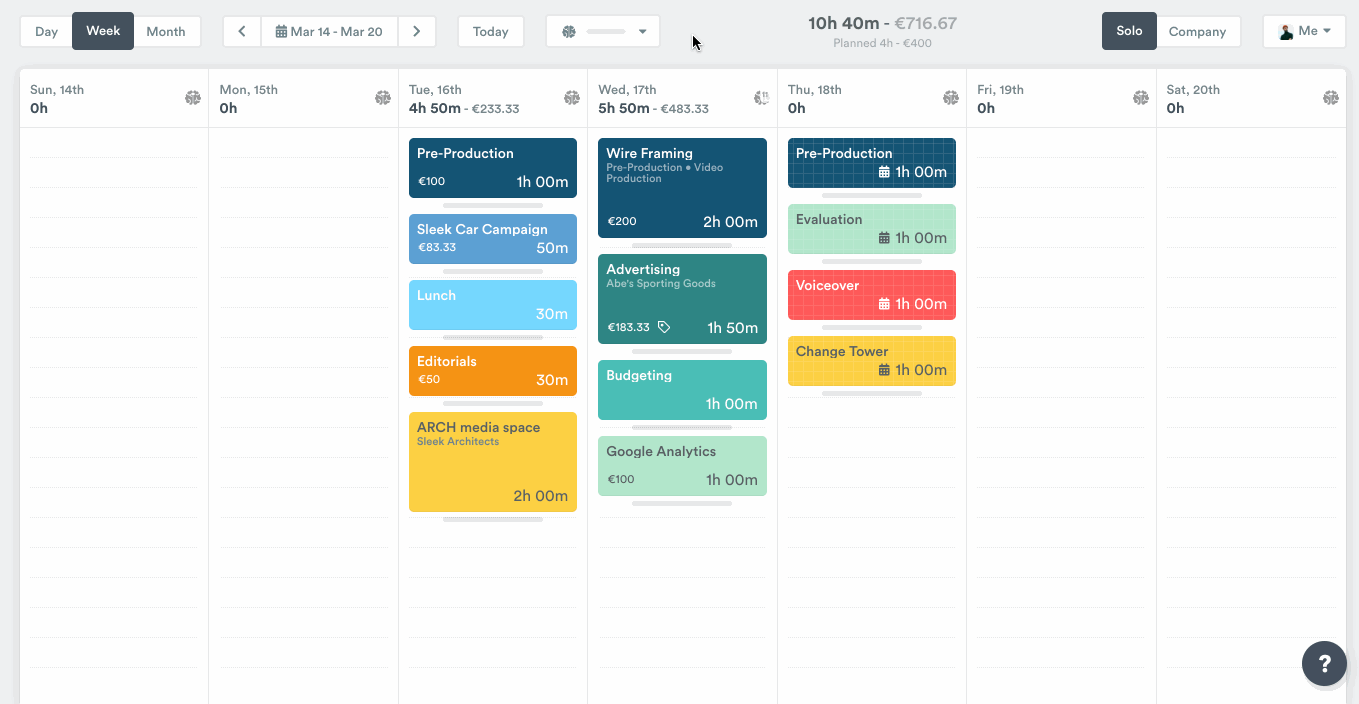Select the Memory icon on Wed, 17th
The height and width of the screenshot is (704, 1359).
click(761, 98)
